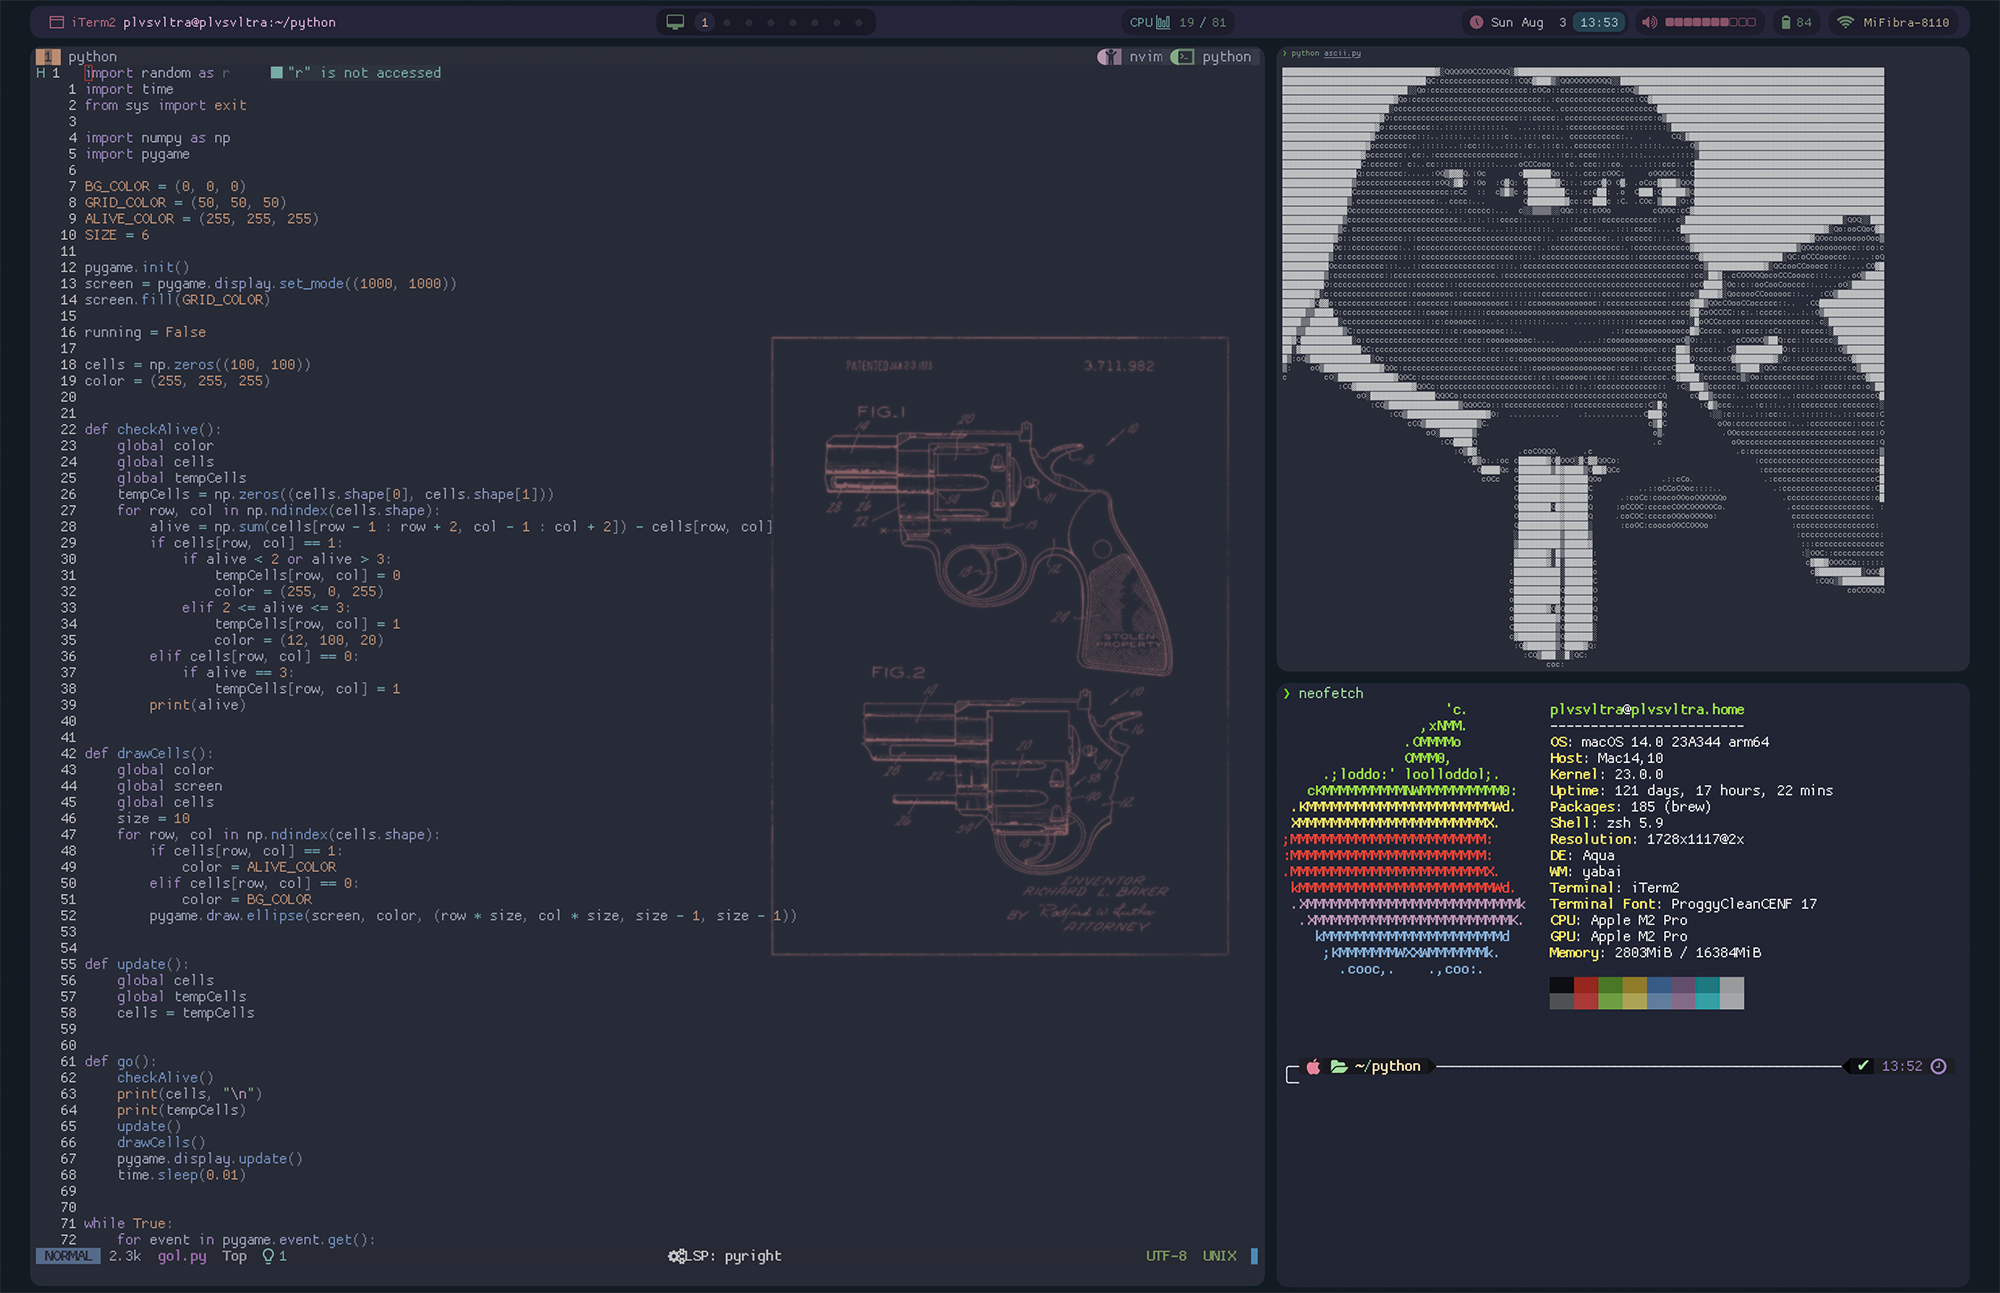Click the pink Apple icon in shell prompt
2000x1293 pixels.
click(x=1313, y=1067)
